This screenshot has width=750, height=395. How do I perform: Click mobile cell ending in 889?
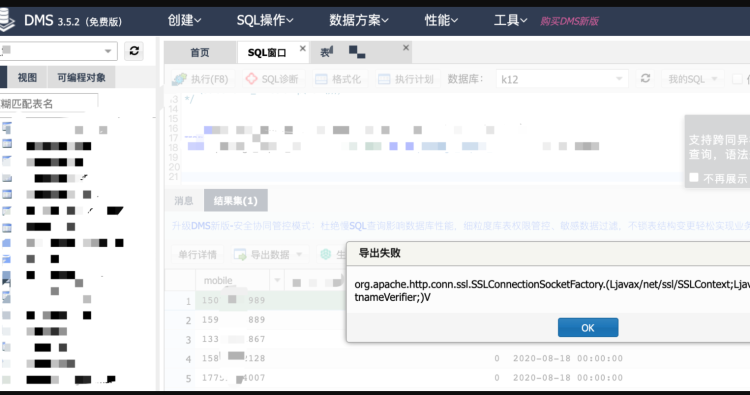(x=233, y=319)
